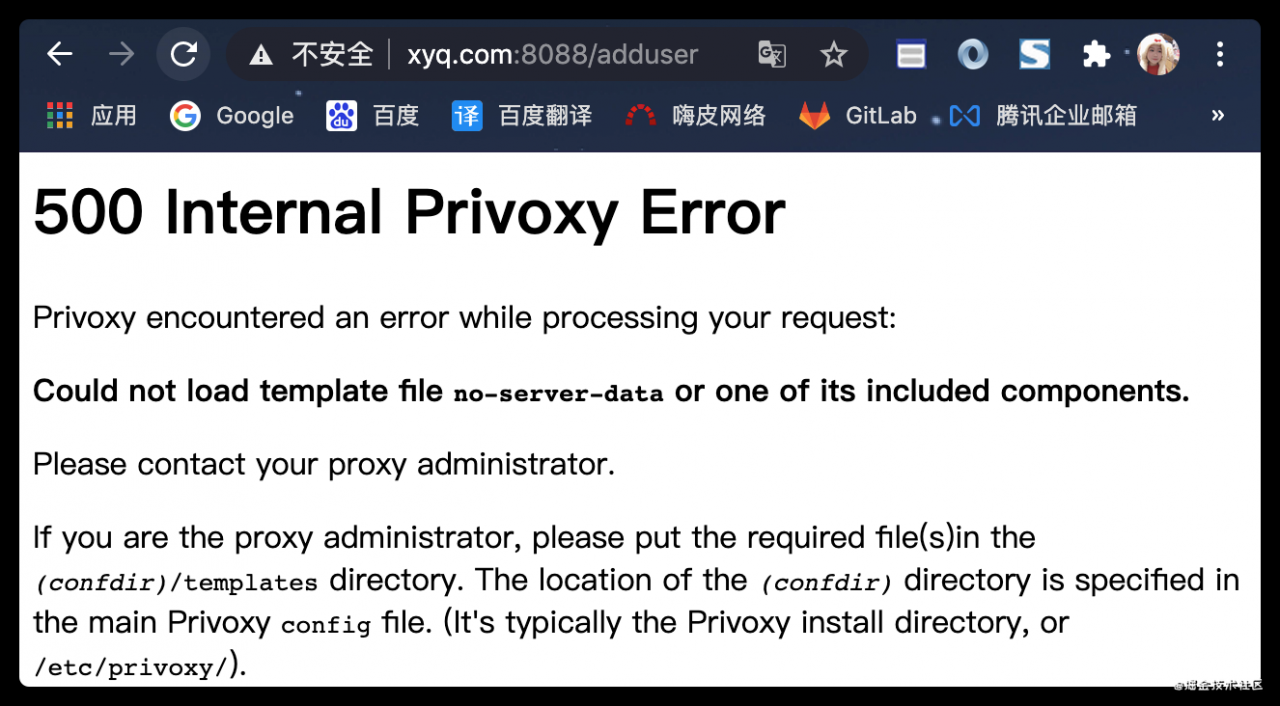The height and width of the screenshot is (706, 1280).
Task: Bookmark this page with the star
Action: click(x=833, y=54)
